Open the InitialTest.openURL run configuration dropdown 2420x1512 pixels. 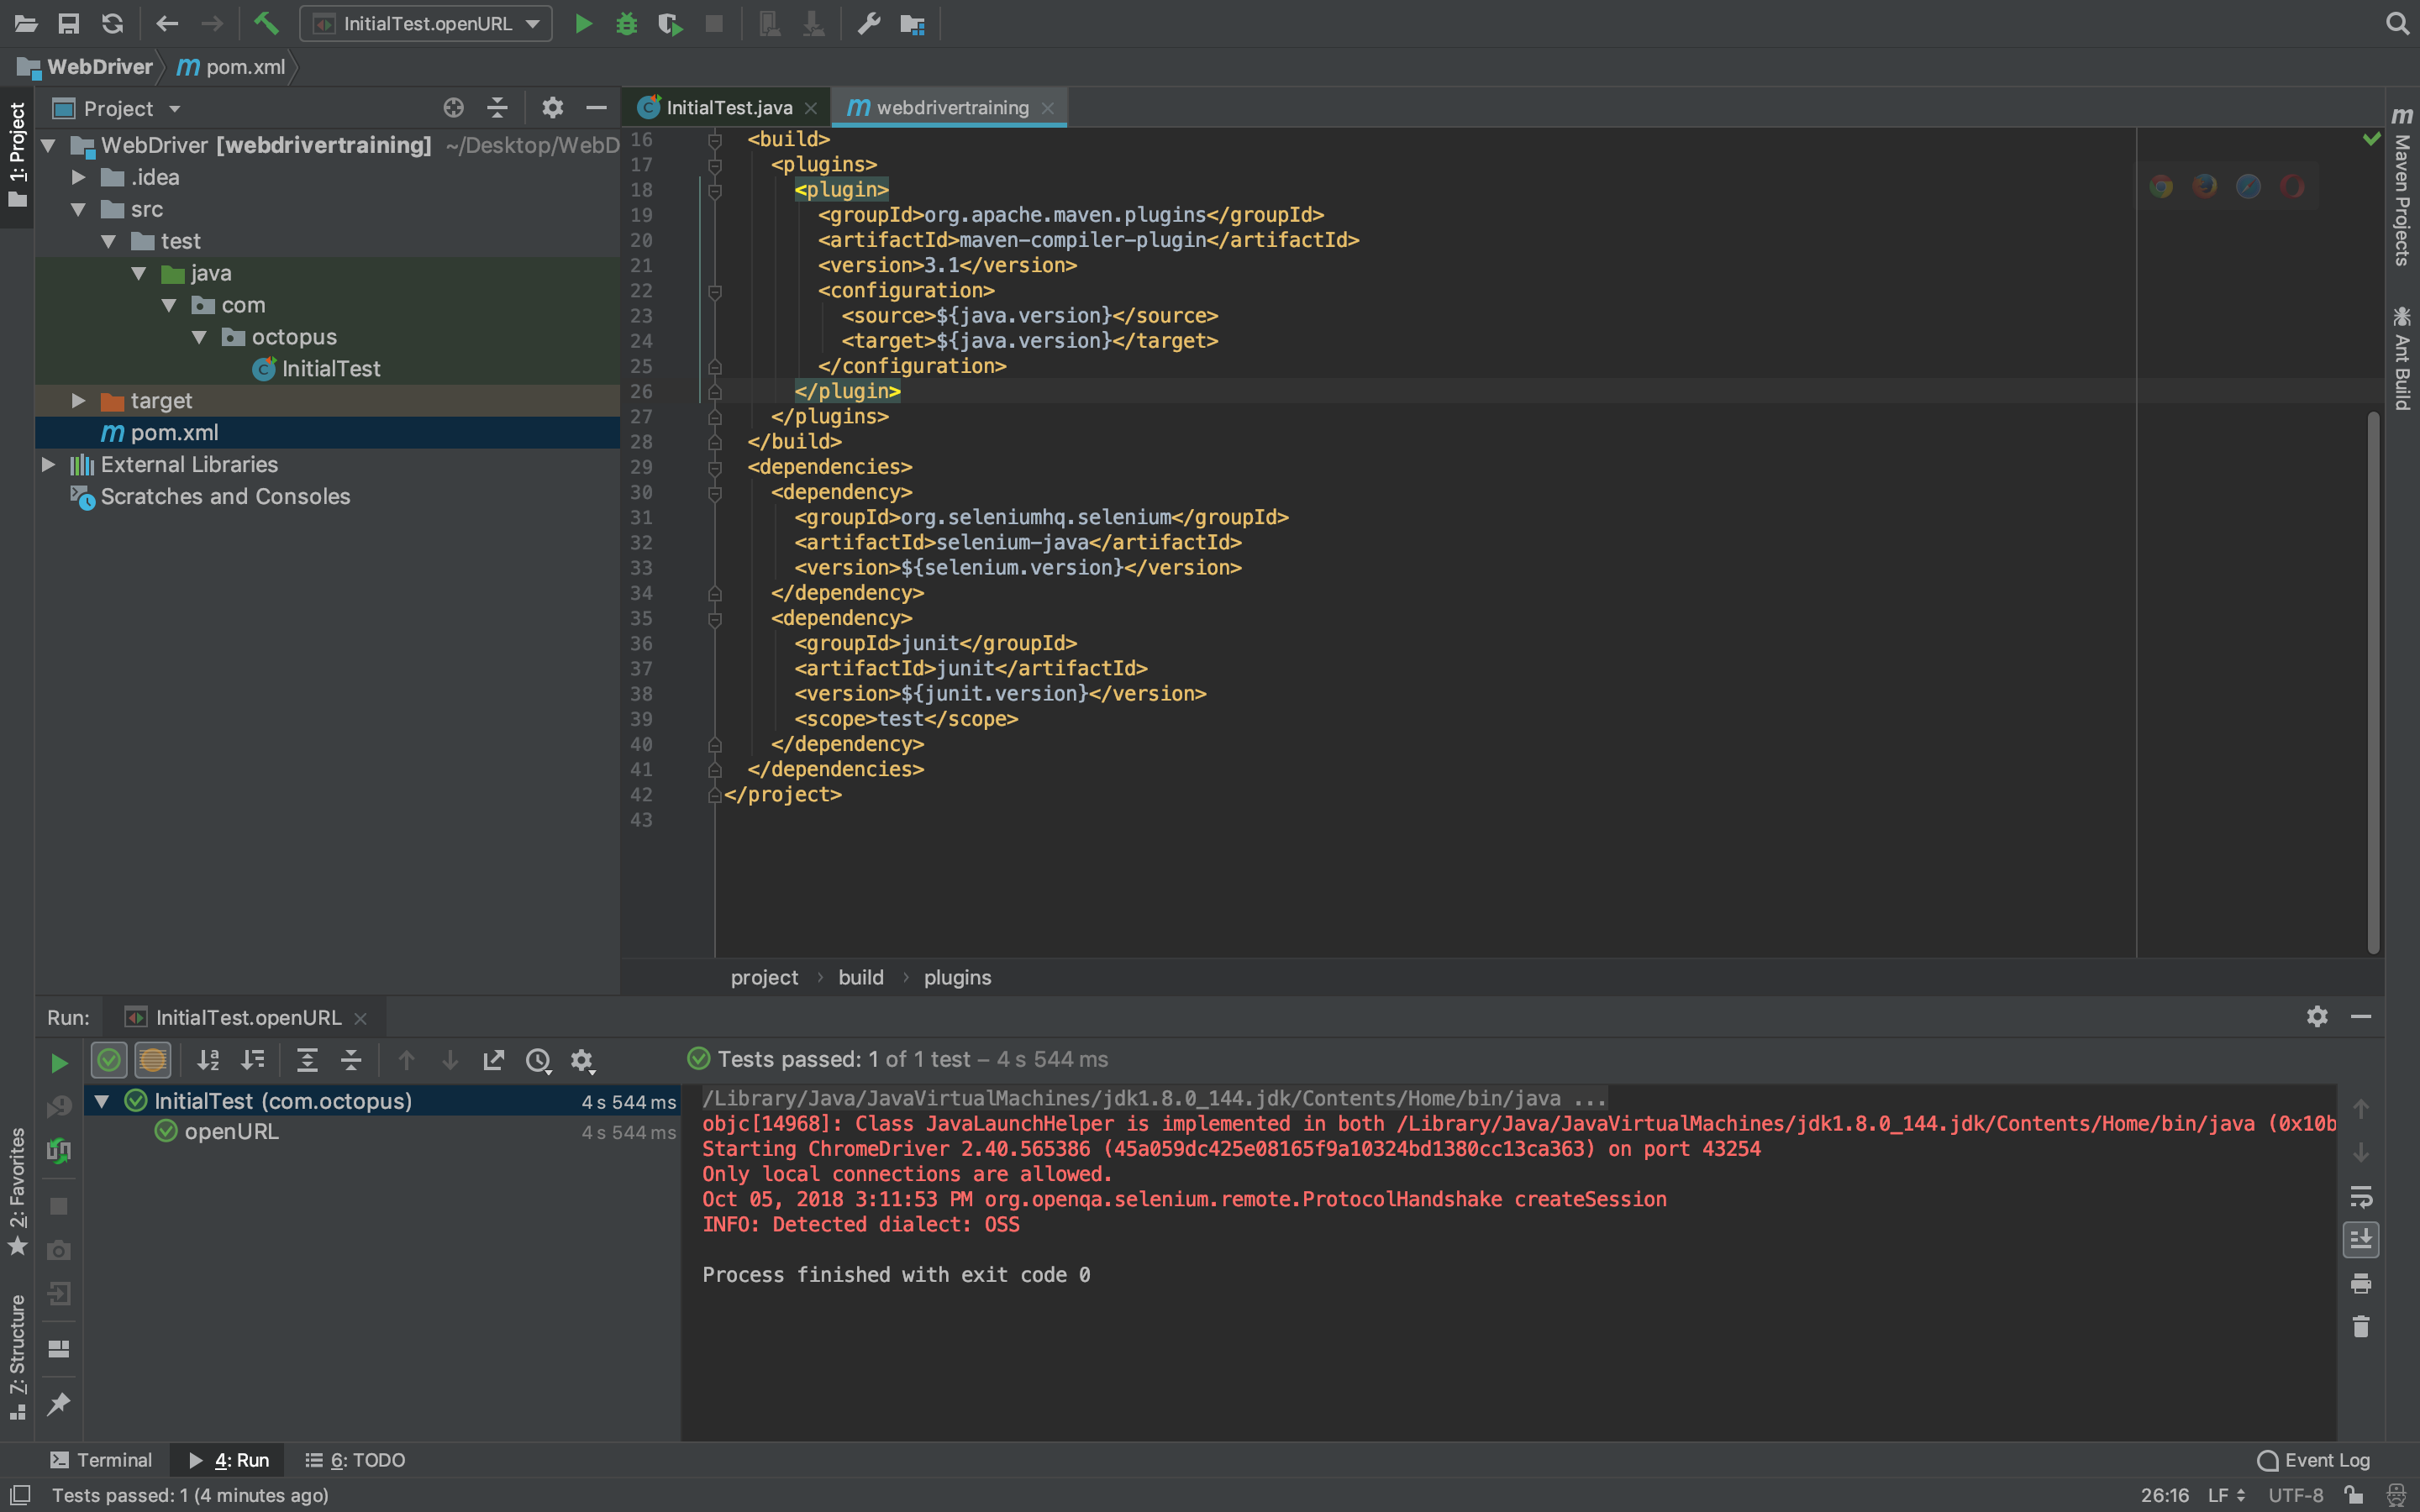[427, 24]
